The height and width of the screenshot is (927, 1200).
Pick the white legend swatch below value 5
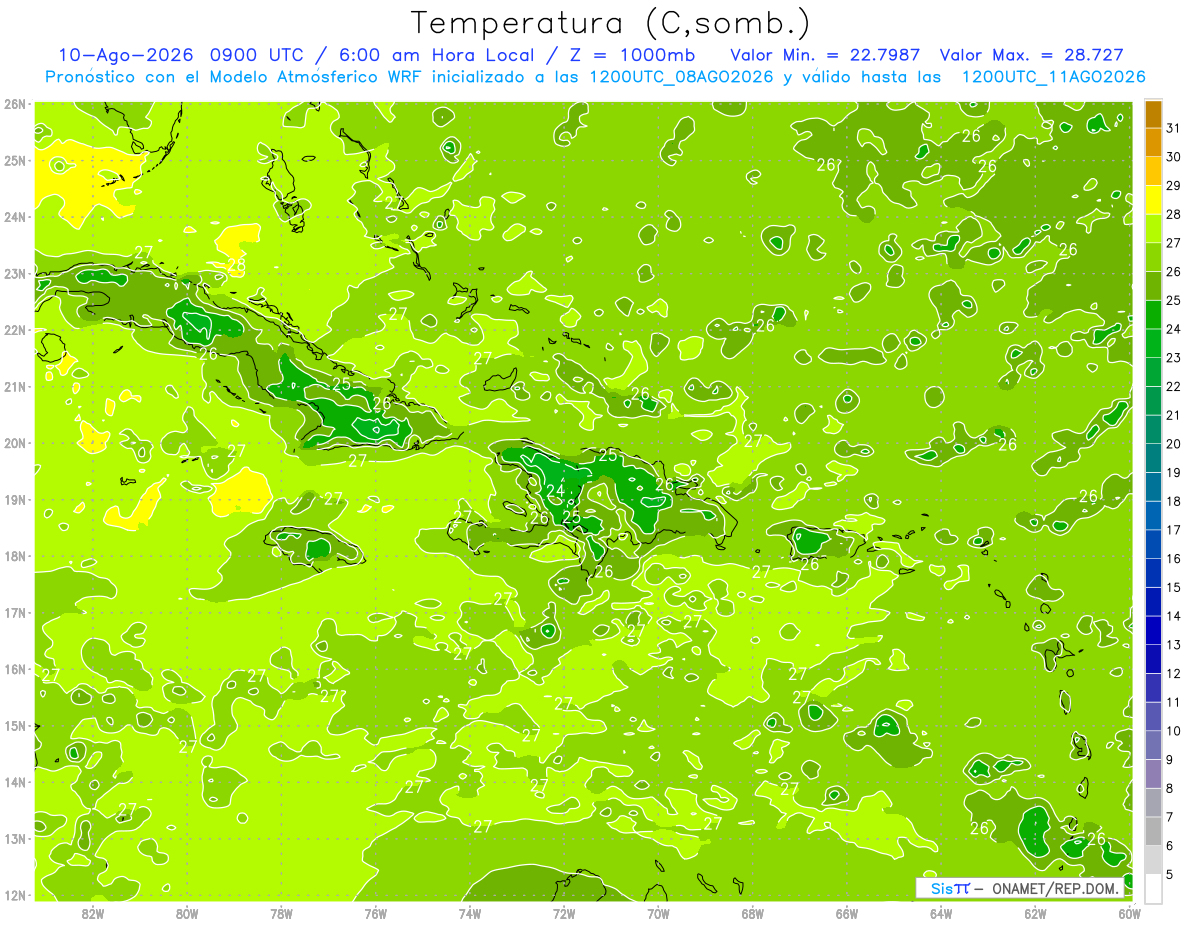pyautogui.click(x=1153, y=888)
